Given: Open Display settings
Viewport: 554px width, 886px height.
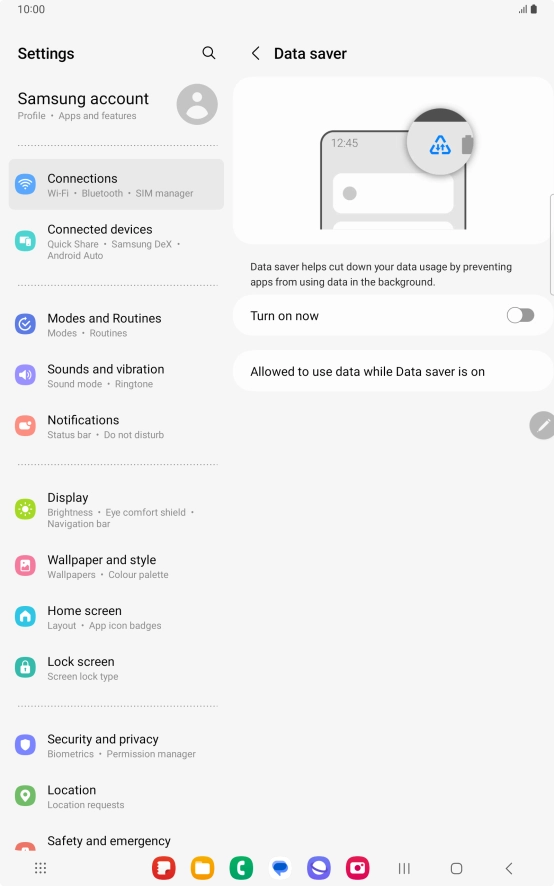Looking at the screenshot, I should pyautogui.click(x=116, y=510).
